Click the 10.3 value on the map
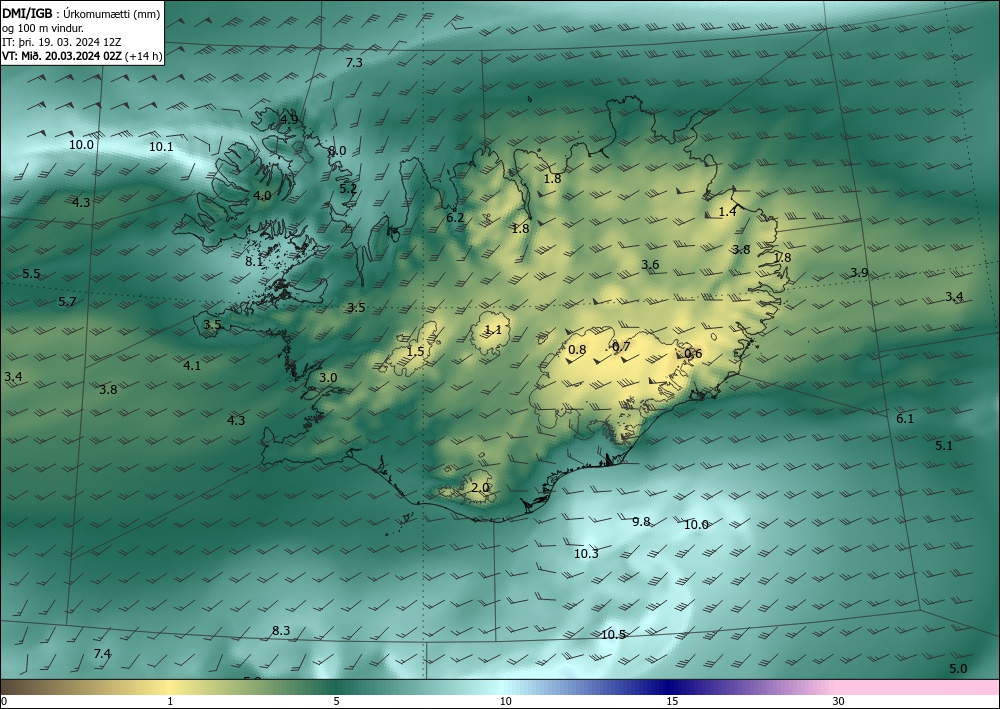This screenshot has height=709, width=1000. pyautogui.click(x=586, y=554)
